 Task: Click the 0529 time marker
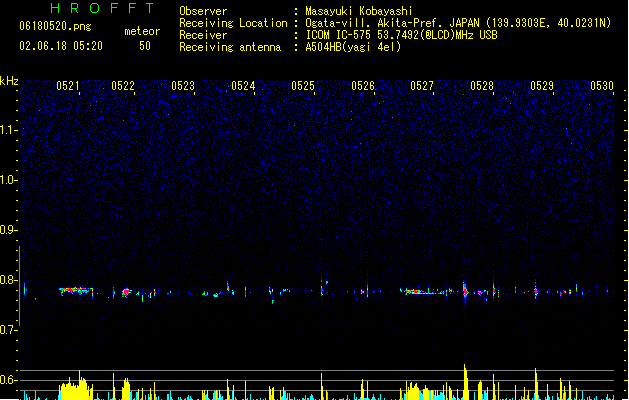coord(542,86)
